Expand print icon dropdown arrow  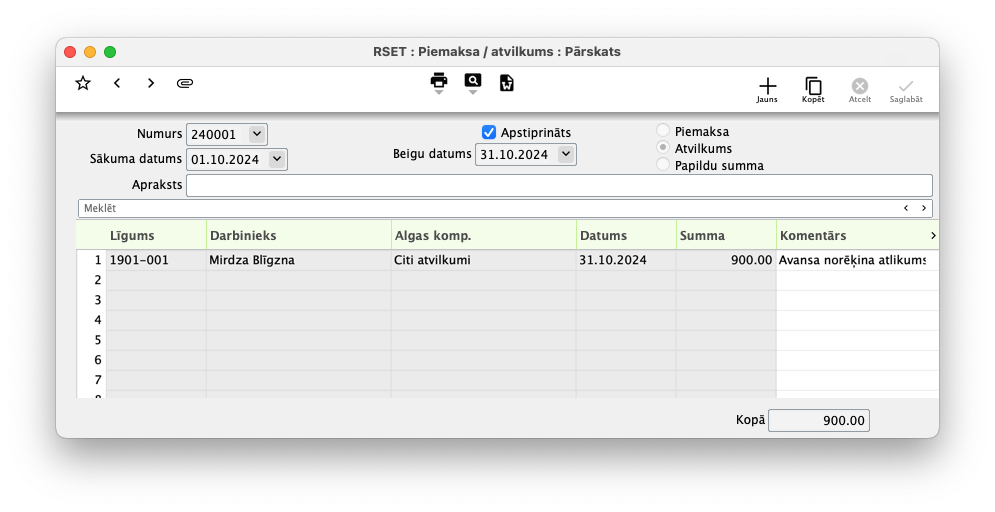coord(438,93)
